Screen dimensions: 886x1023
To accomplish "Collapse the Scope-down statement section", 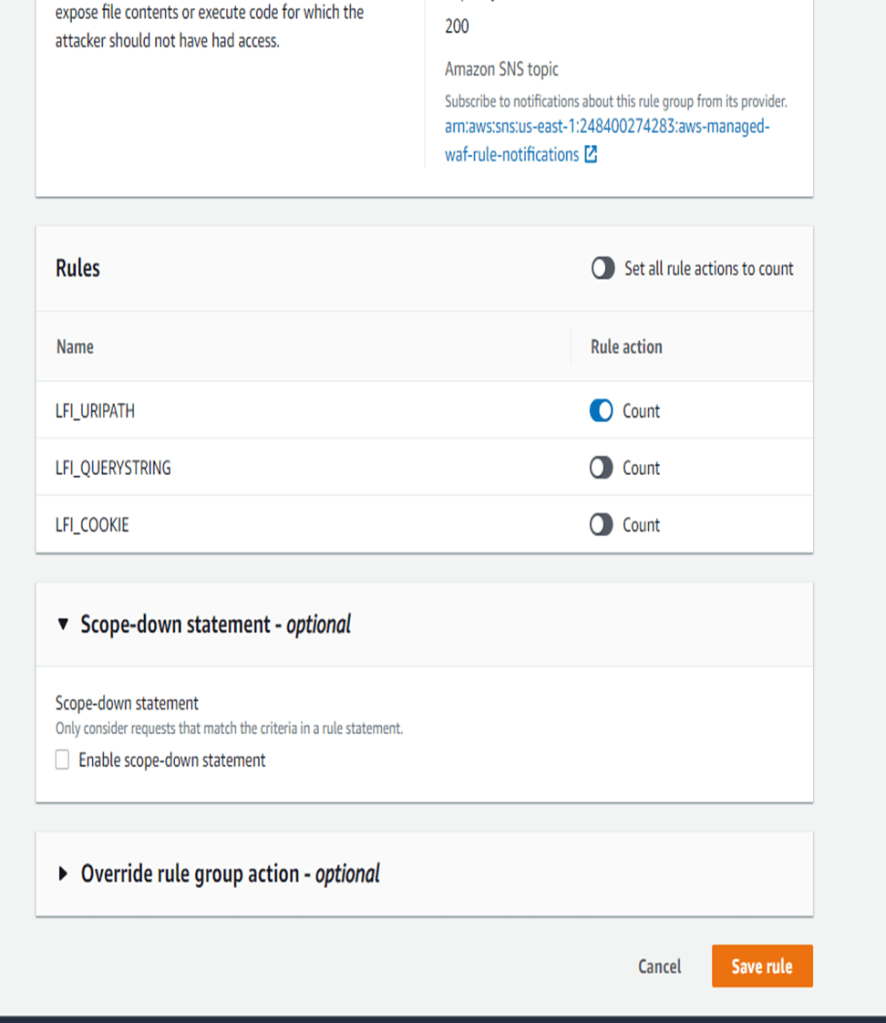I will coord(64,625).
